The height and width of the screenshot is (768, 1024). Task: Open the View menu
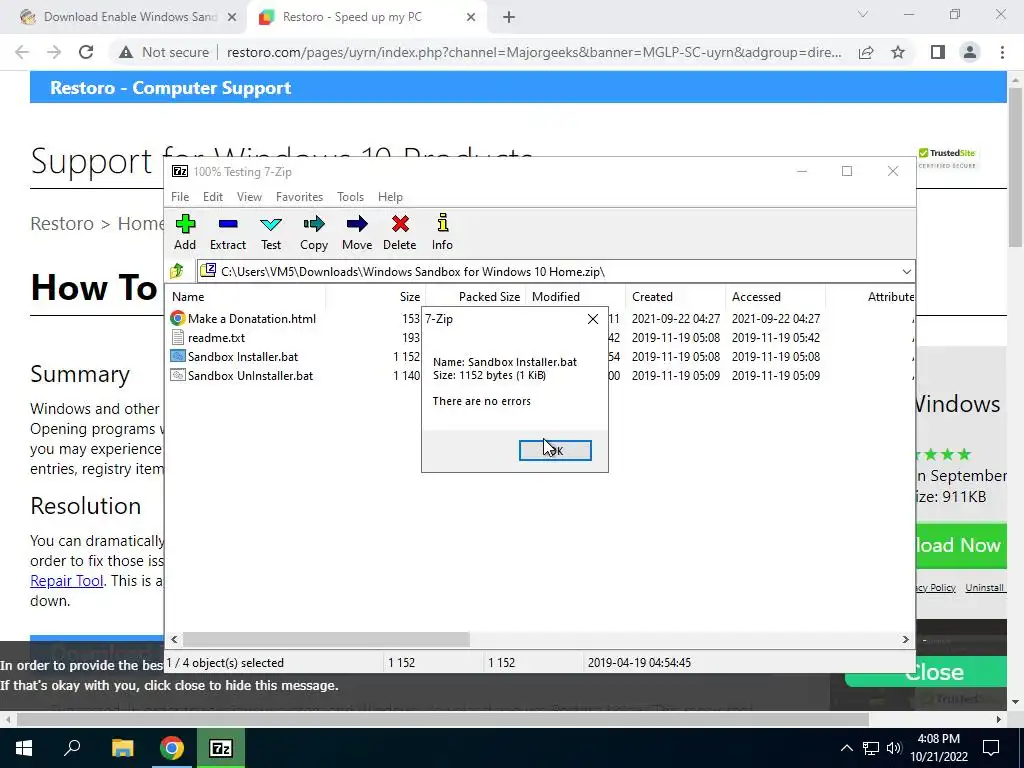249,197
